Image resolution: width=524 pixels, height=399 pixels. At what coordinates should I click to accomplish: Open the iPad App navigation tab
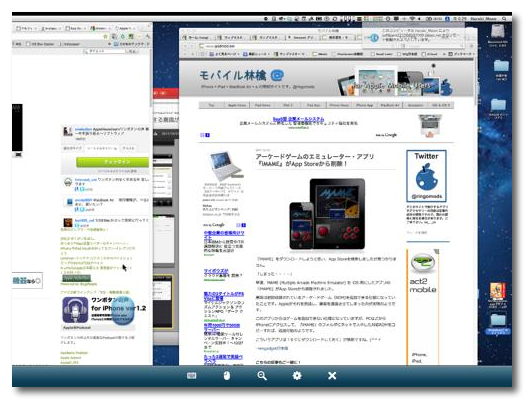(313, 105)
